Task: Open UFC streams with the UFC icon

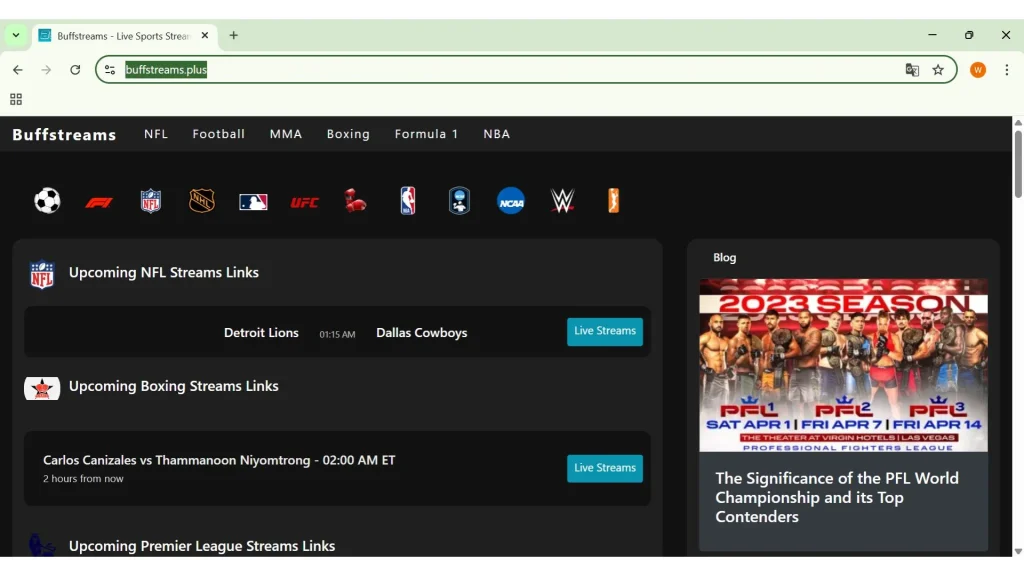Action: (304, 201)
